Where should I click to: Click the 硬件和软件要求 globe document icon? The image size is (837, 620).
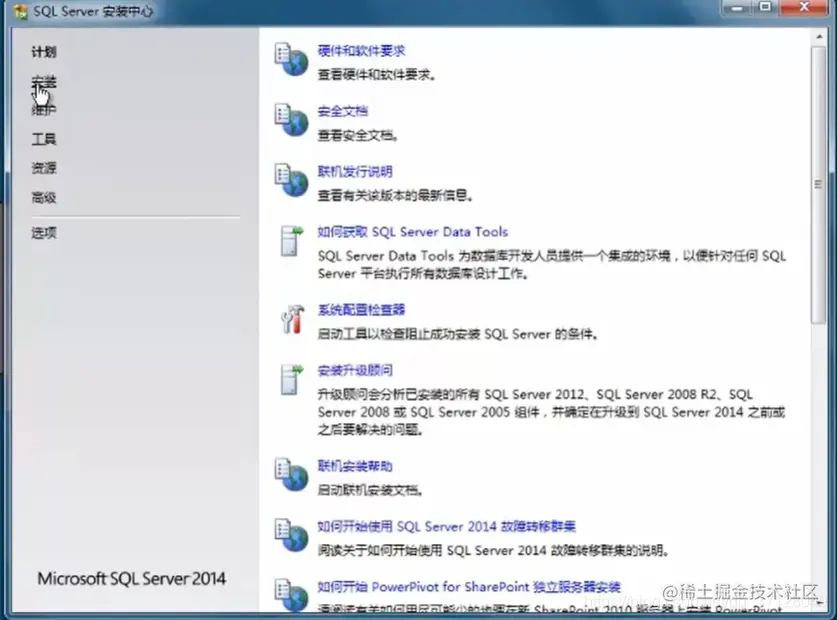point(291,59)
